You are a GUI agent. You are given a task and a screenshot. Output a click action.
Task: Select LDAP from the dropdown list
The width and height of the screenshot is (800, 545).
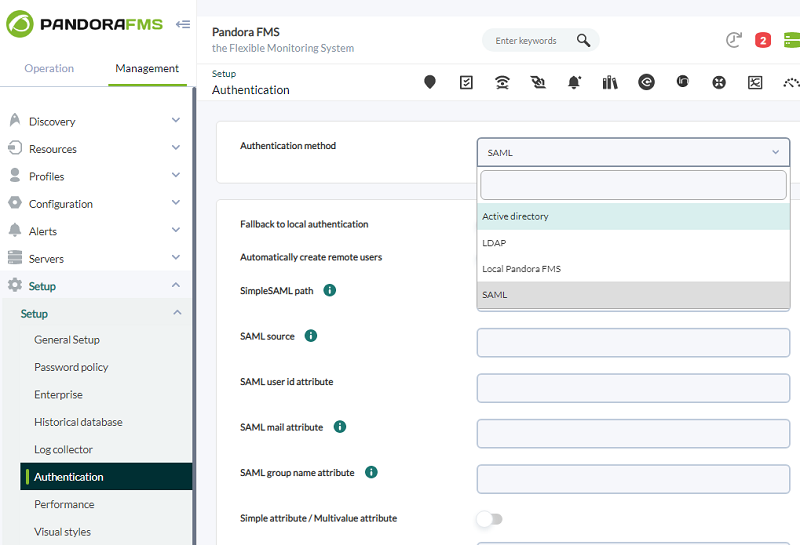[633, 243]
